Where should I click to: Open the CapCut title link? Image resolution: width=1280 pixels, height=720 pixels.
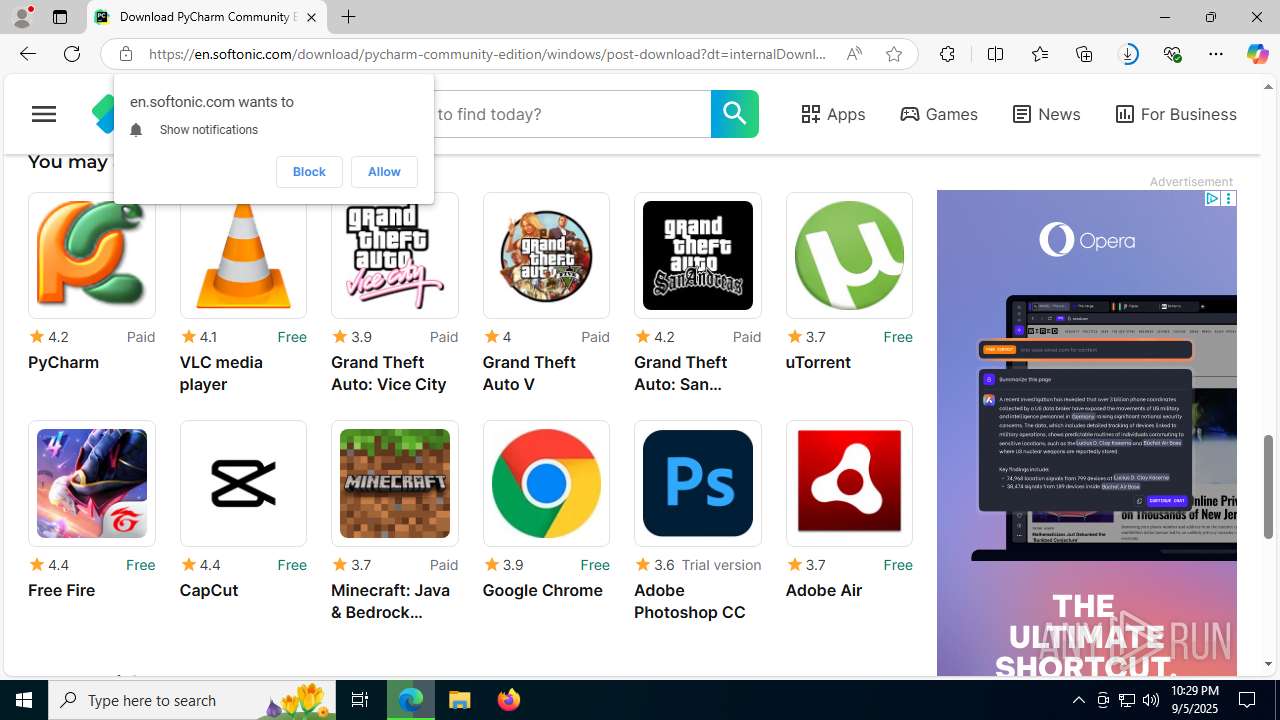(209, 590)
